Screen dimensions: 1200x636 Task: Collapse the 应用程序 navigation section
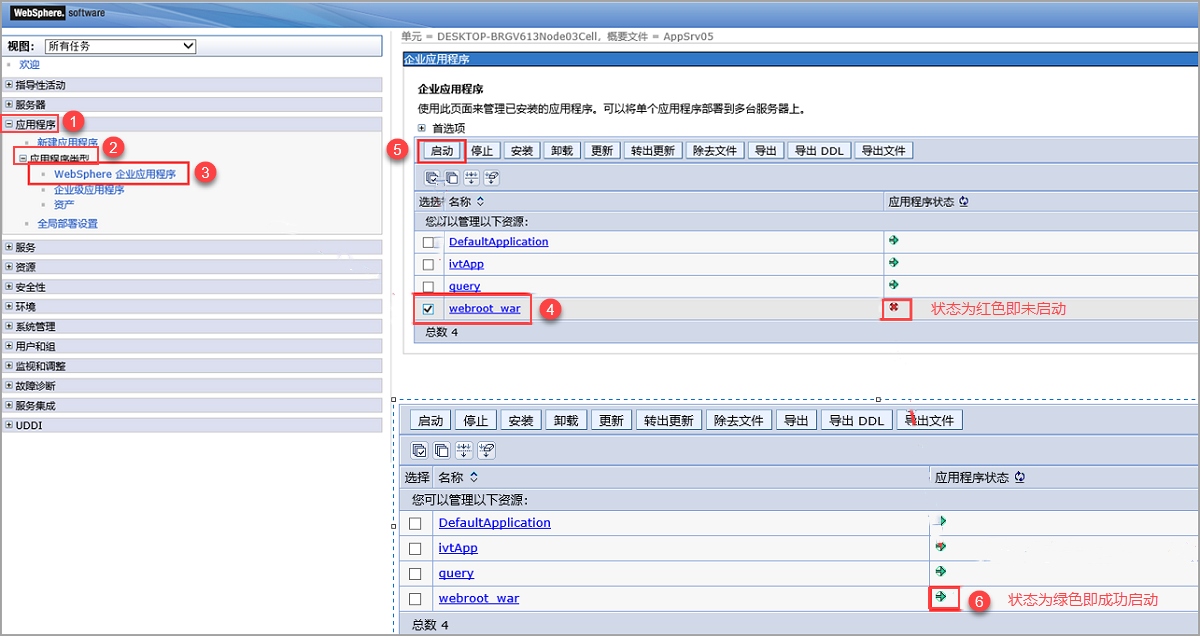[9, 125]
